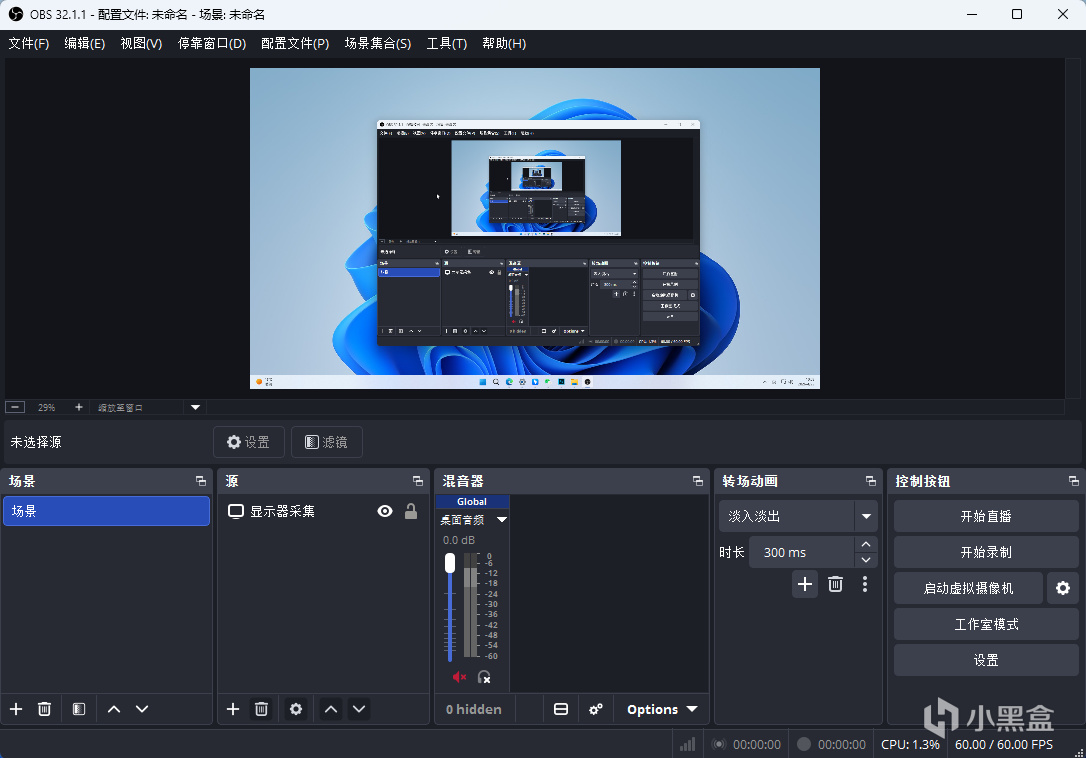Expand the mixer Options dropdown
Screen dimensions: 1086x758
tap(661, 709)
